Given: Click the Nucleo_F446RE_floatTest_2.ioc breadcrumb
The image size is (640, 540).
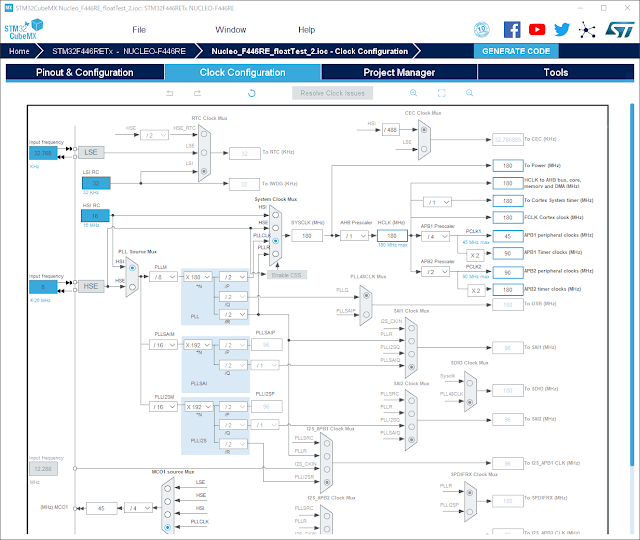Looking at the screenshot, I should click(309, 51).
